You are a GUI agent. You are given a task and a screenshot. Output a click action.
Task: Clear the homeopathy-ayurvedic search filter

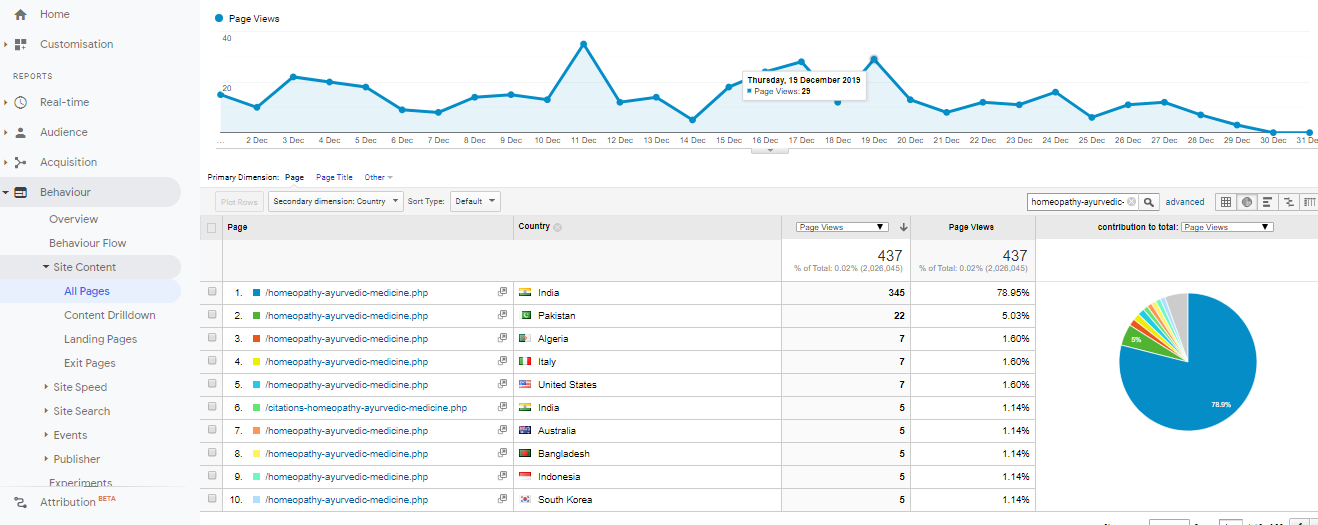click(x=1131, y=202)
